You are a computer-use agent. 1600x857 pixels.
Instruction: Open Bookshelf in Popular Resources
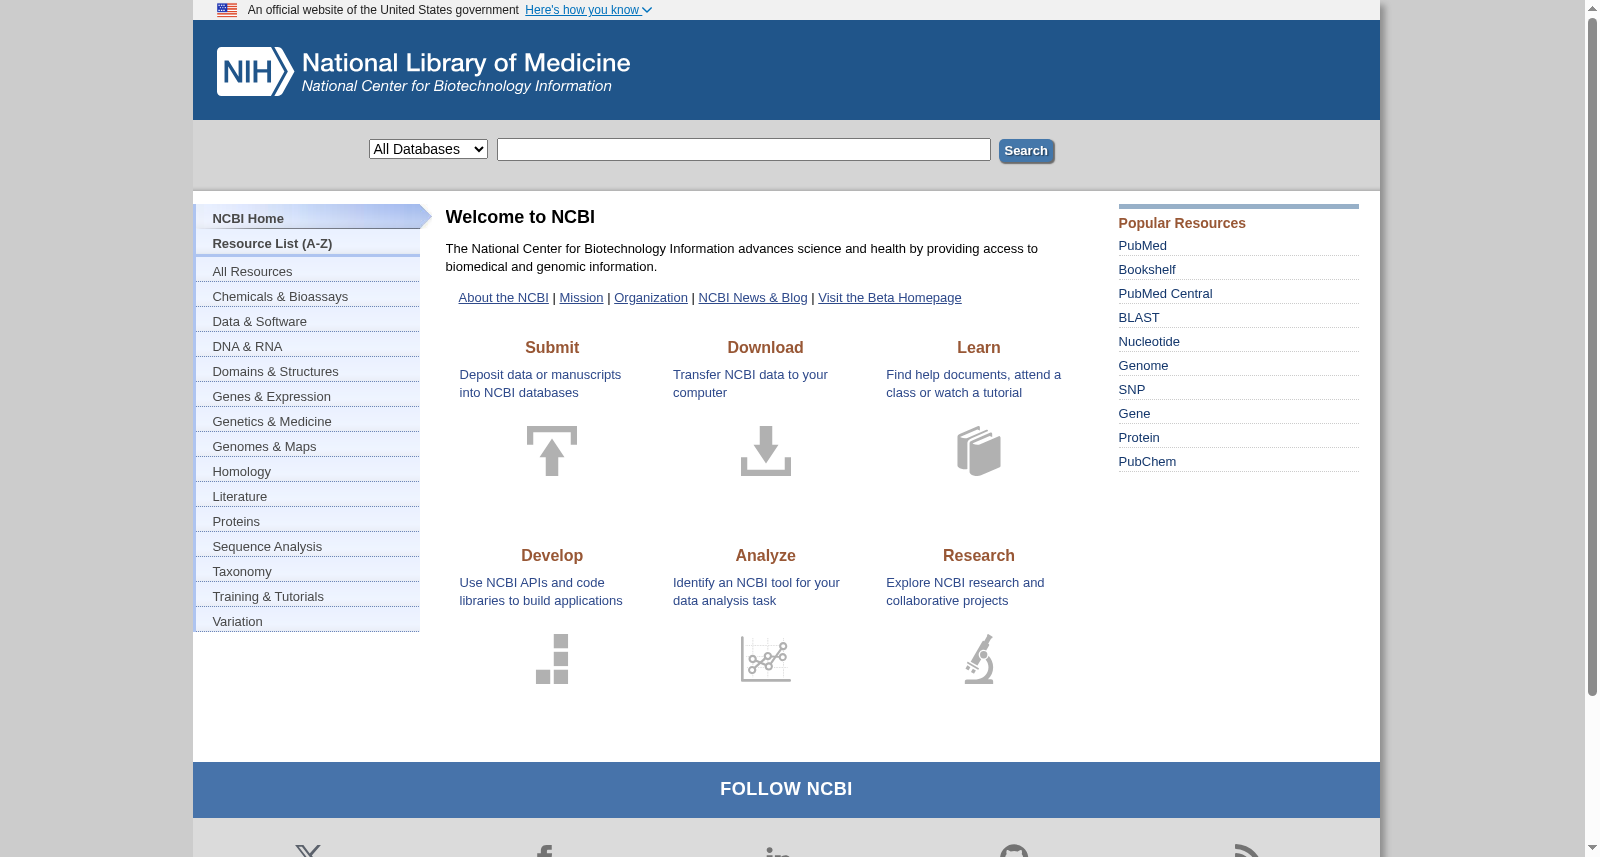(1147, 270)
